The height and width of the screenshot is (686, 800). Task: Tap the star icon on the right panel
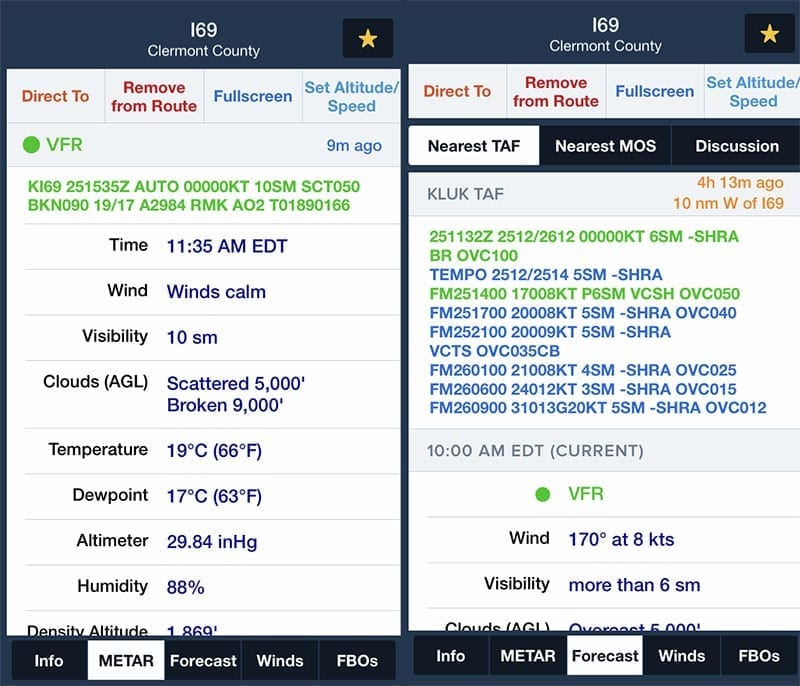pos(768,35)
